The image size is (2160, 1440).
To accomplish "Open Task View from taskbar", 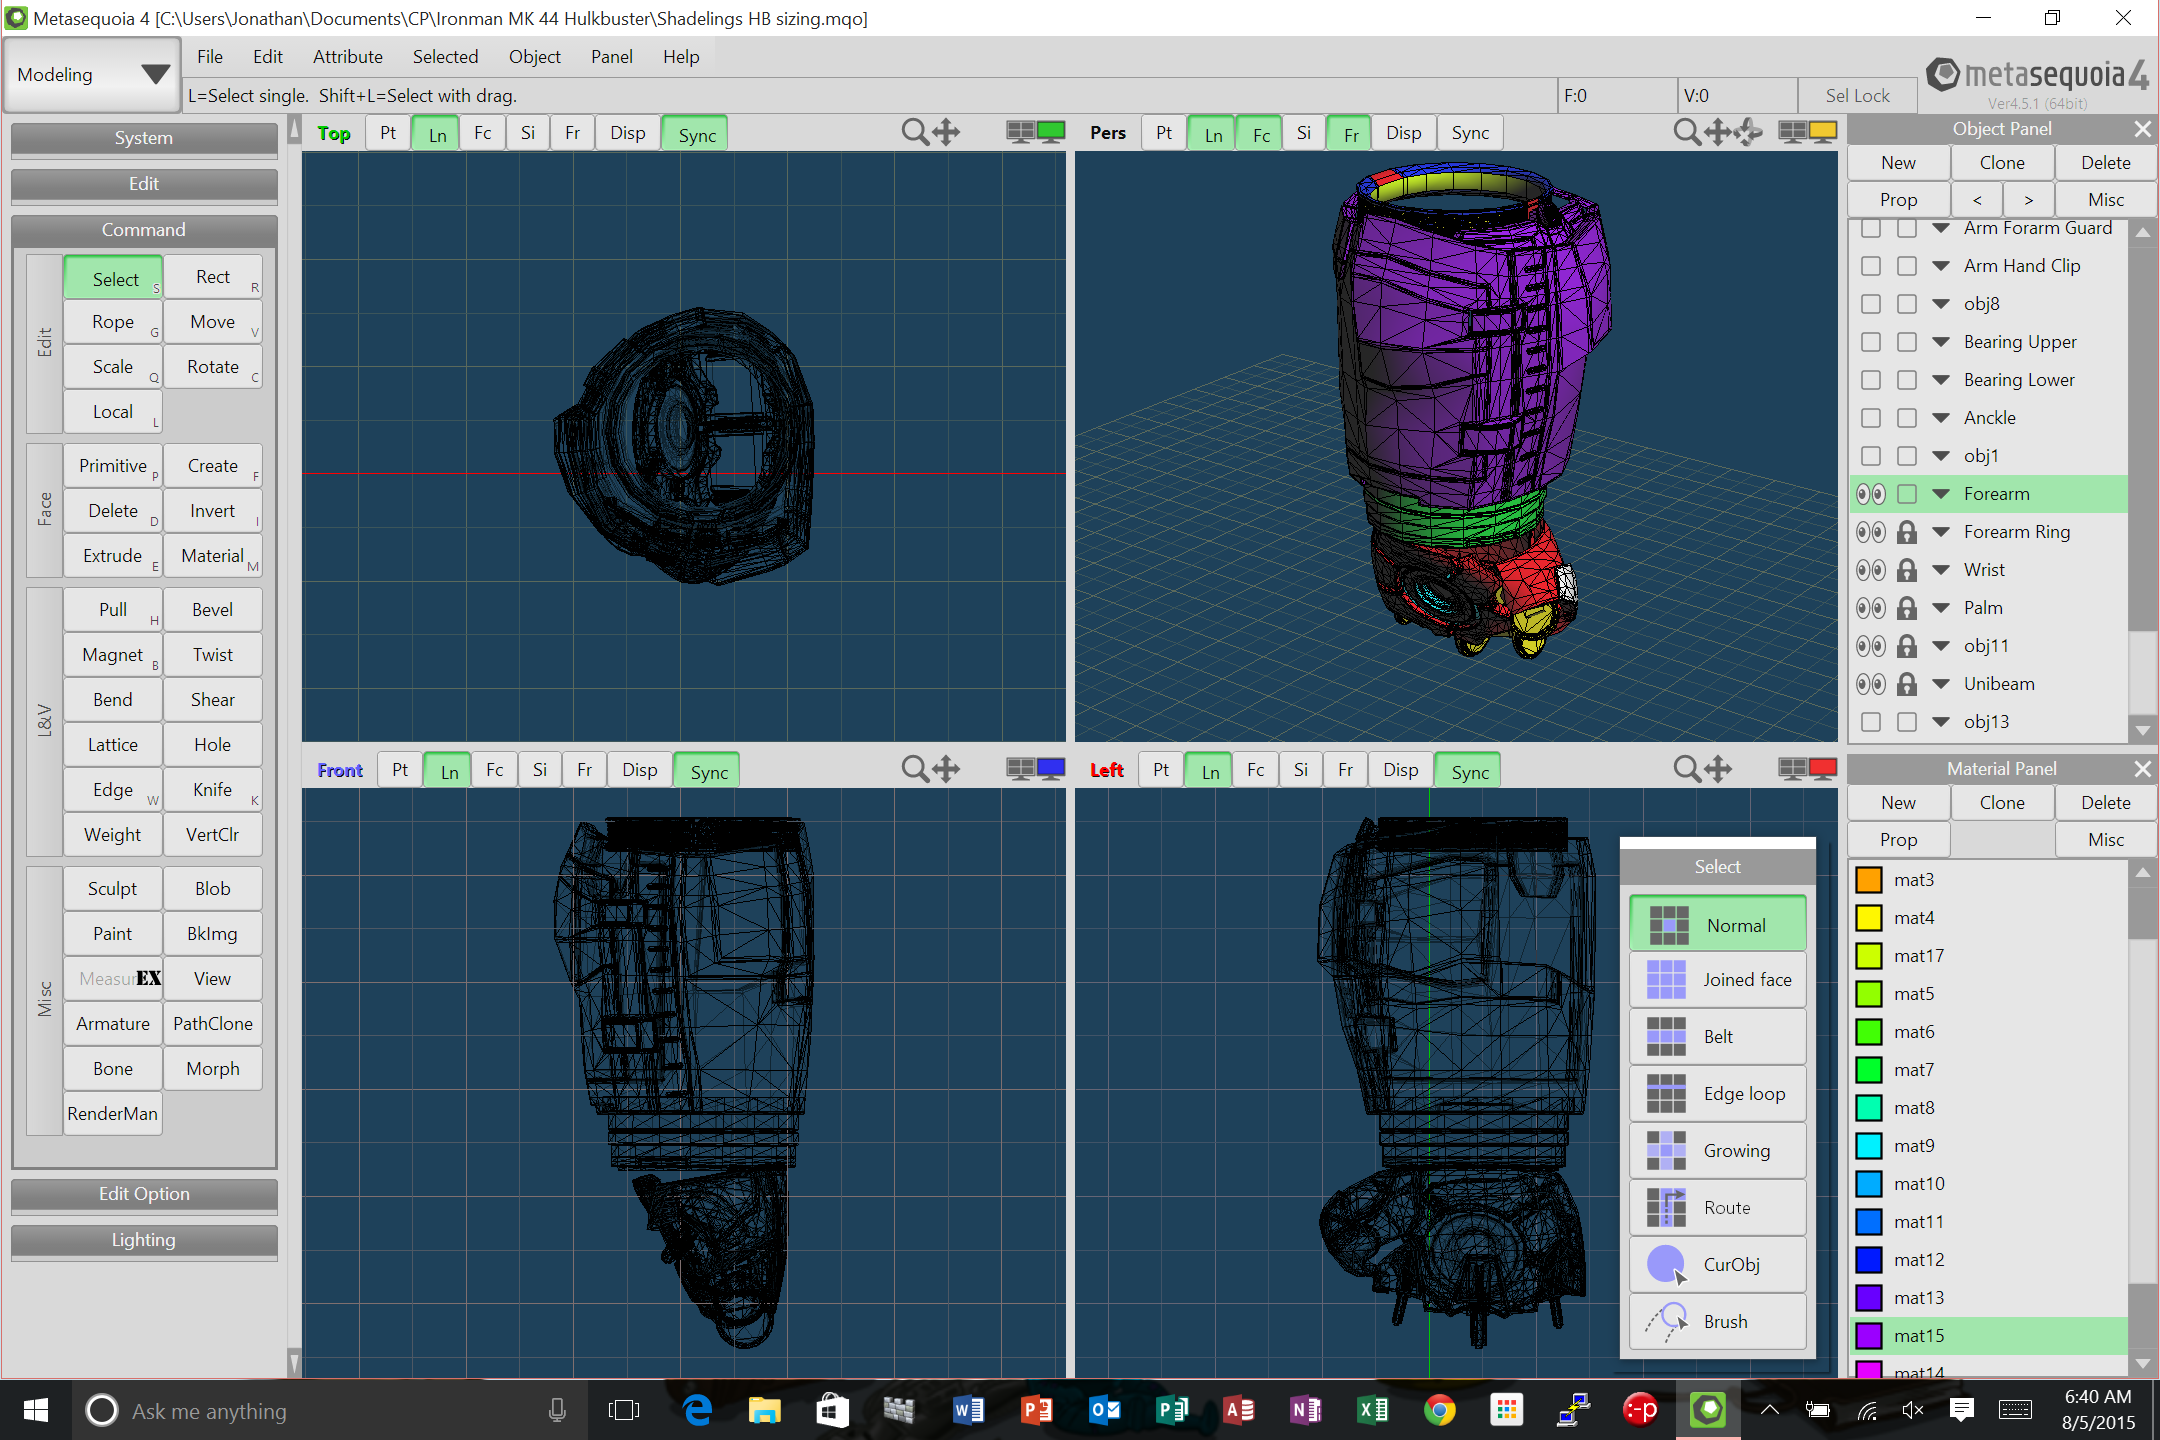I will tap(623, 1411).
